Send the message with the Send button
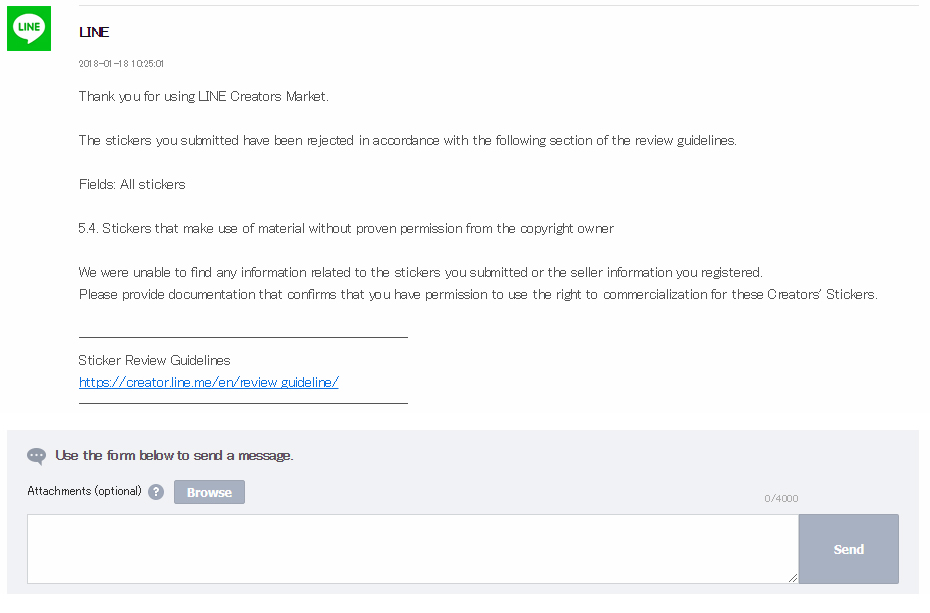The width and height of the screenshot is (930, 613). click(849, 549)
